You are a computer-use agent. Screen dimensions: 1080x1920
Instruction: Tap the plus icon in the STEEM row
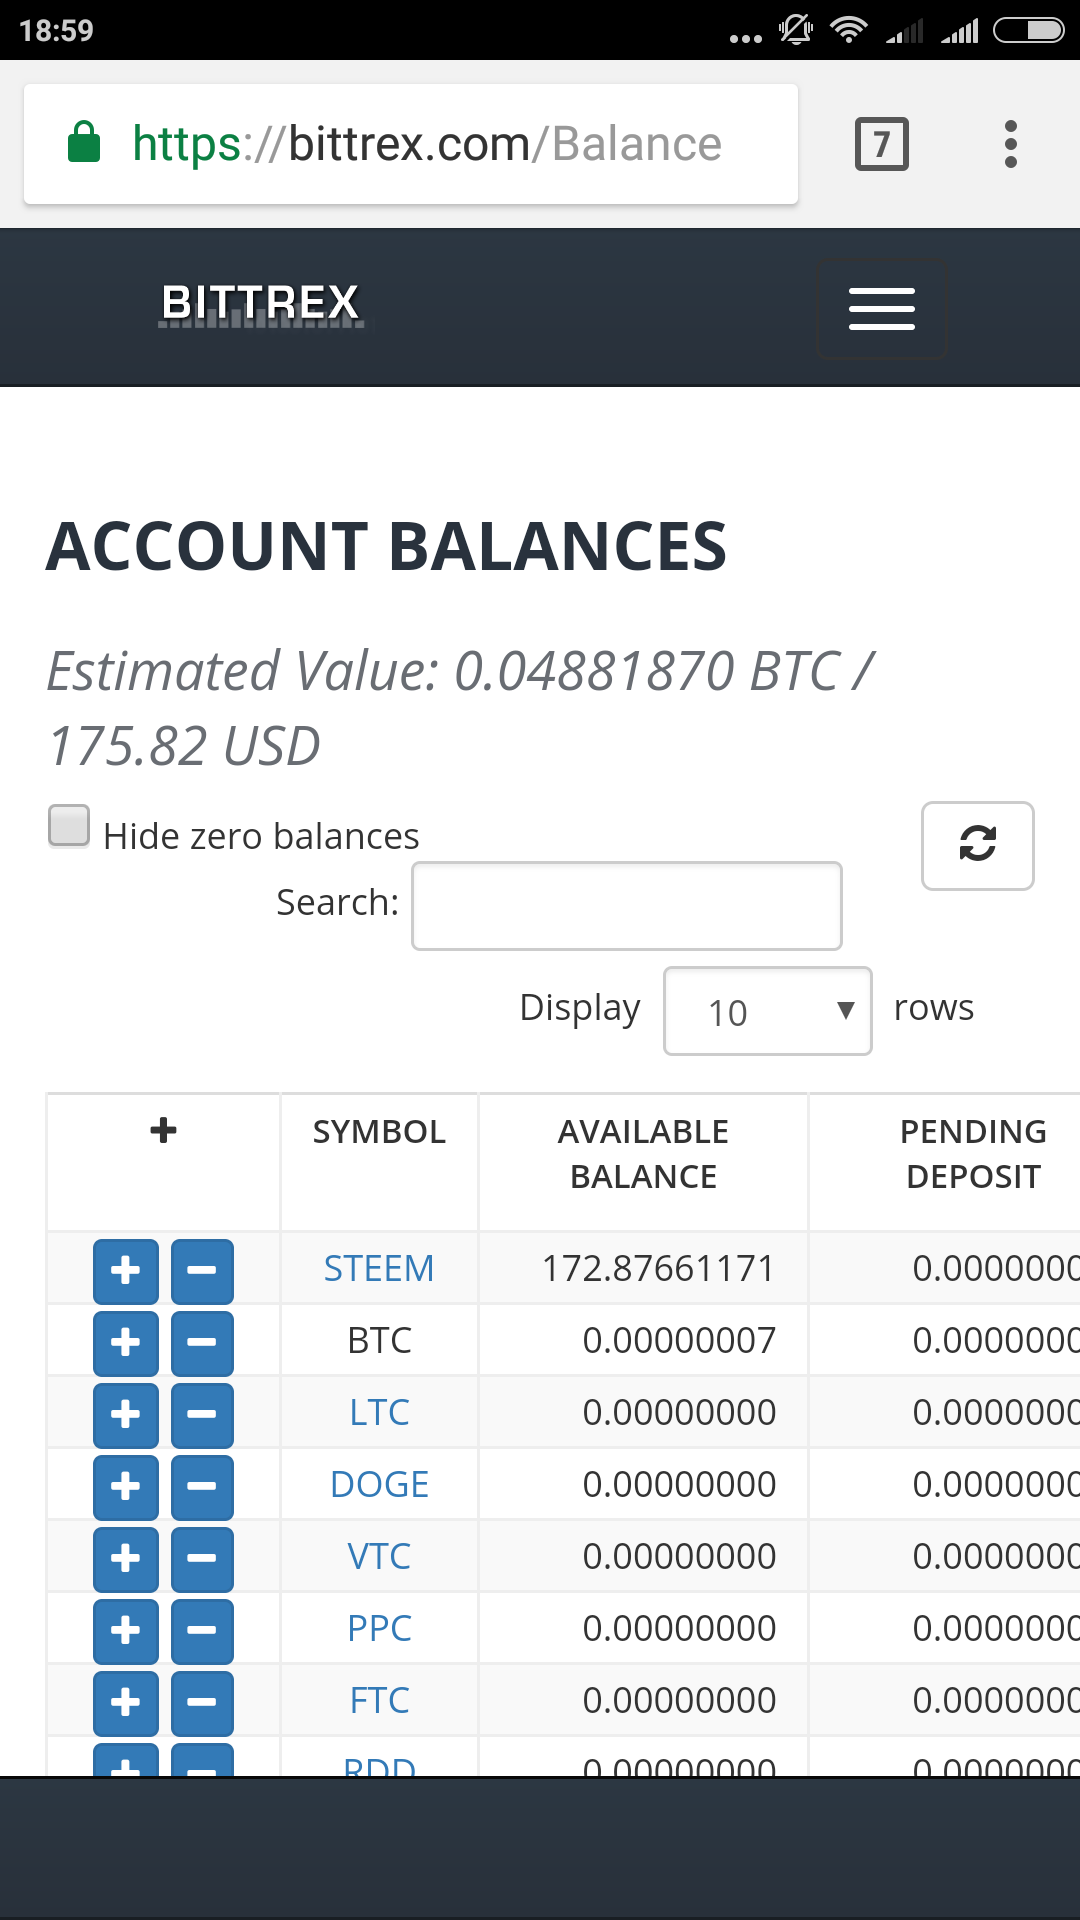click(126, 1271)
